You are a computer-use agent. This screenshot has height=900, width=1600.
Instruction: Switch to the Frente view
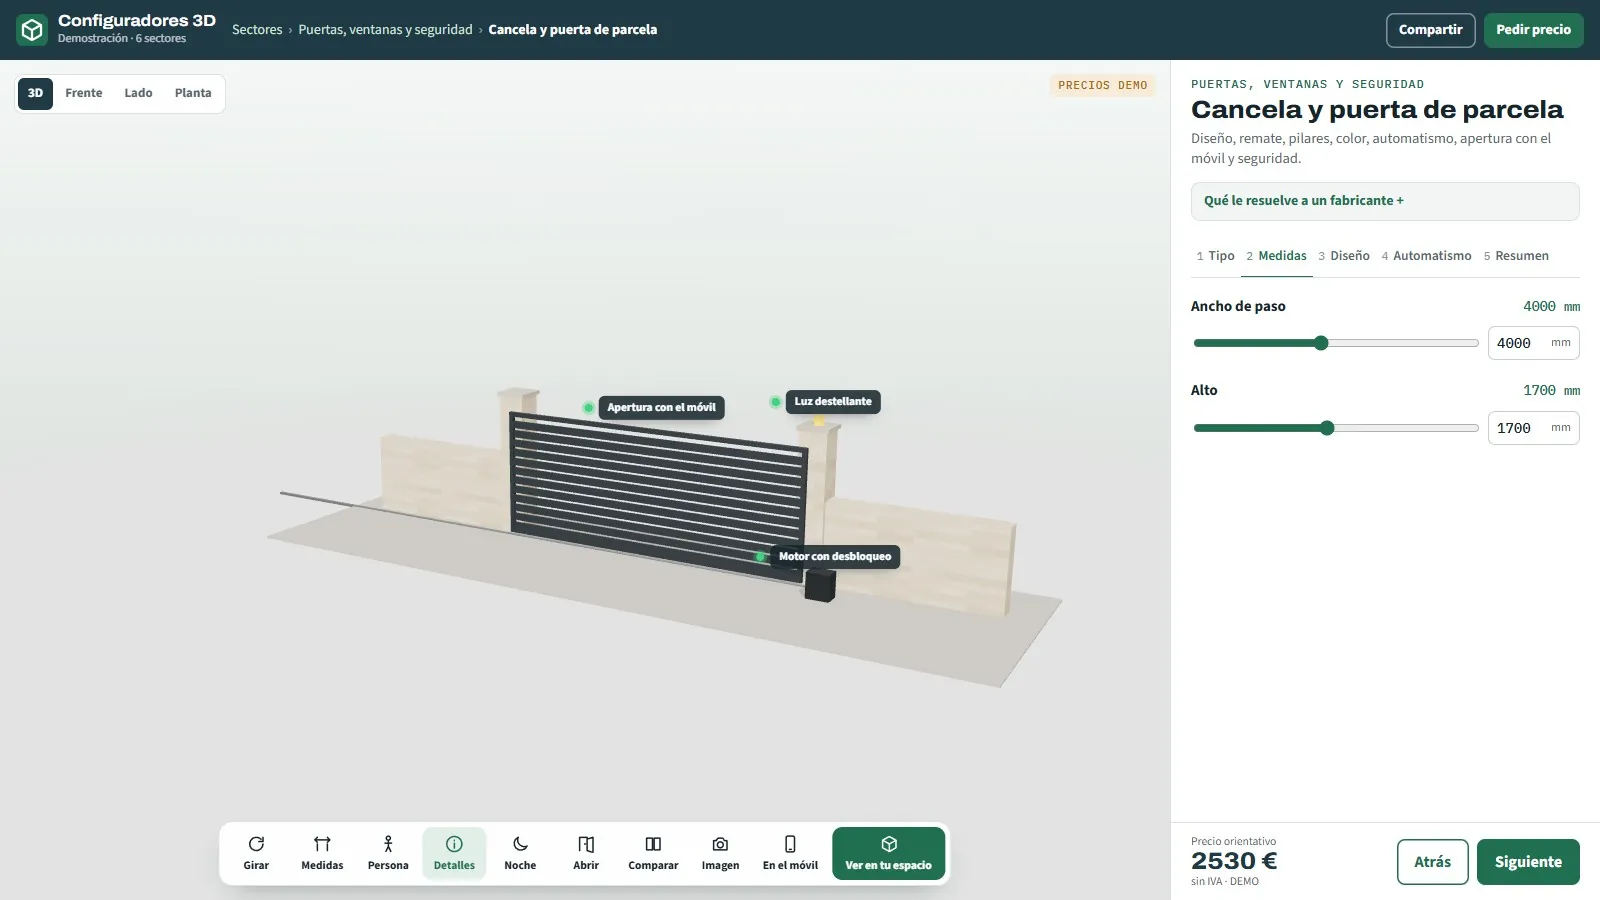84,93
